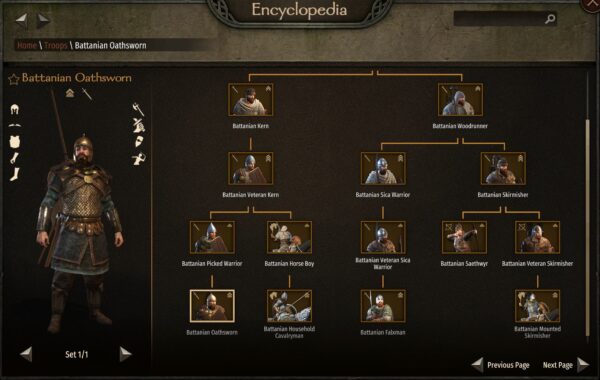Open Battanian Horse Boy thumbnail
The width and height of the screenshot is (600, 380).
click(x=289, y=237)
